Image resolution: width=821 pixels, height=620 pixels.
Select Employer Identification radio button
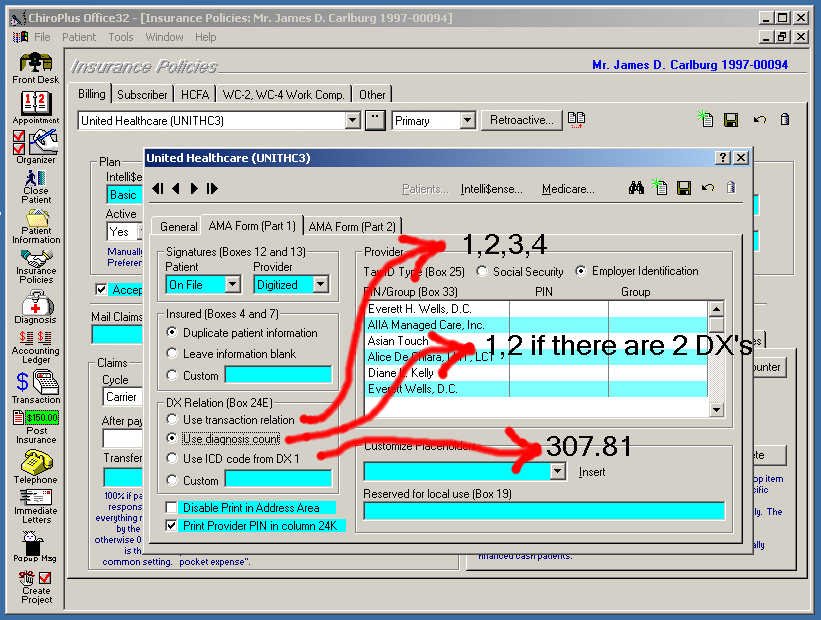[581, 271]
